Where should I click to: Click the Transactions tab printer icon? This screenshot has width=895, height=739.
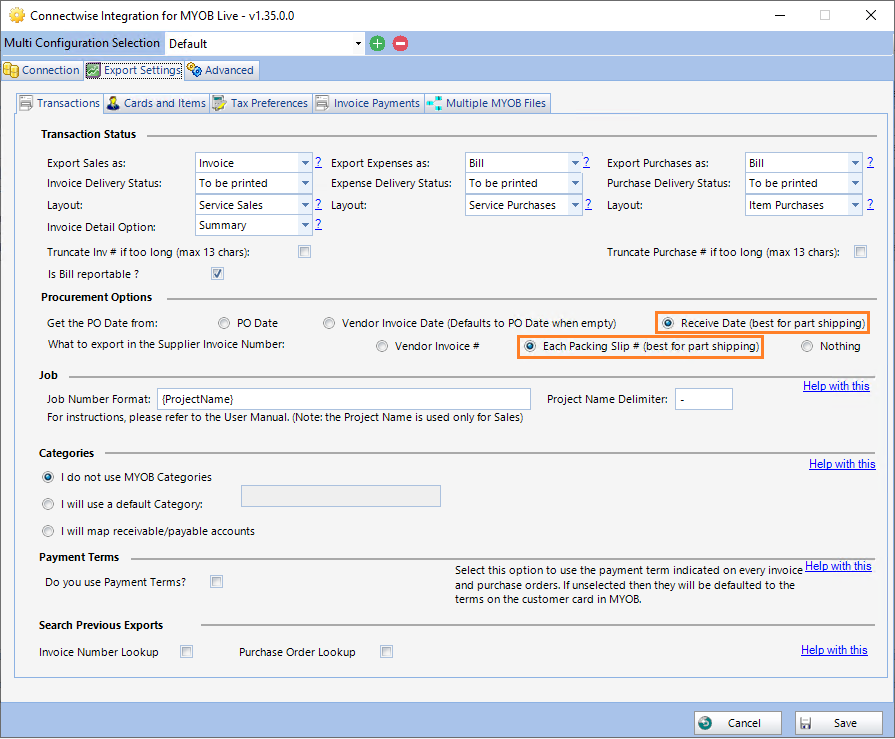(26, 103)
